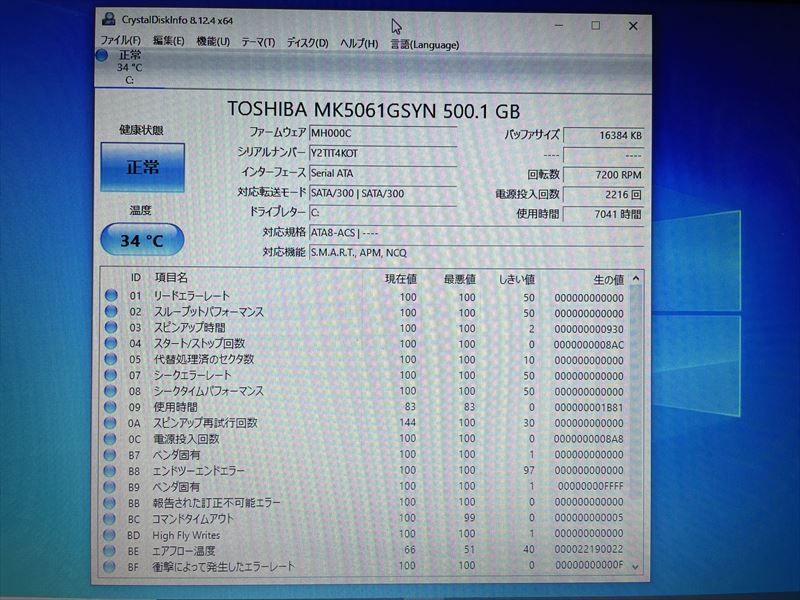Click the 最悪値 column header
The width and height of the screenshot is (800, 600).
[459, 279]
